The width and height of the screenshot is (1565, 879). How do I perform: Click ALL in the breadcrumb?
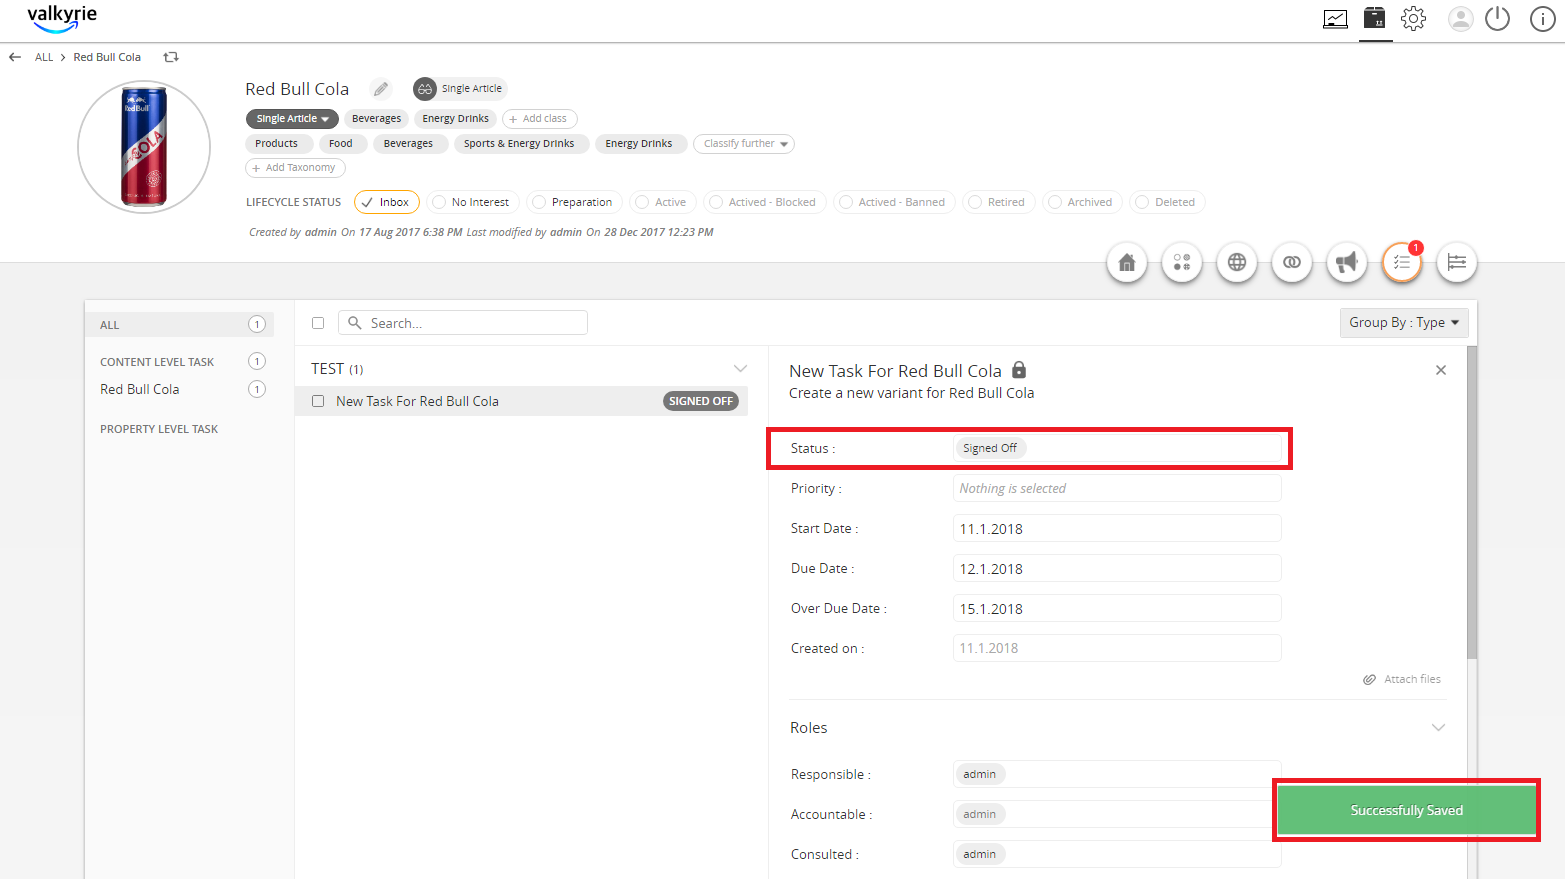tap(44, 57)
